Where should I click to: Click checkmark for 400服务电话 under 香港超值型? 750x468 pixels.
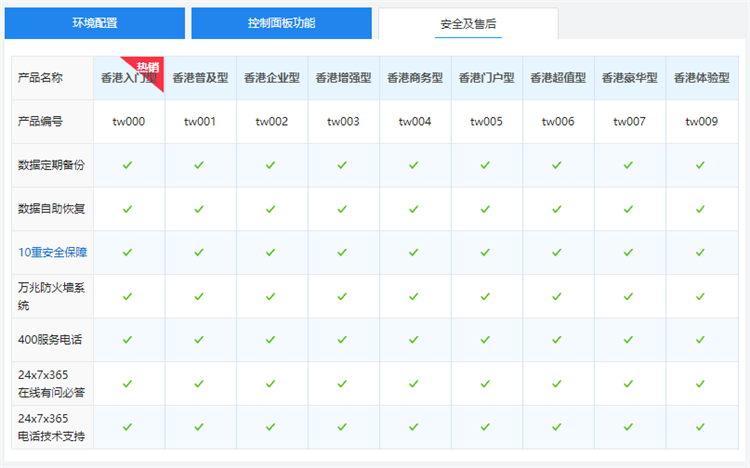click(557, 340)
